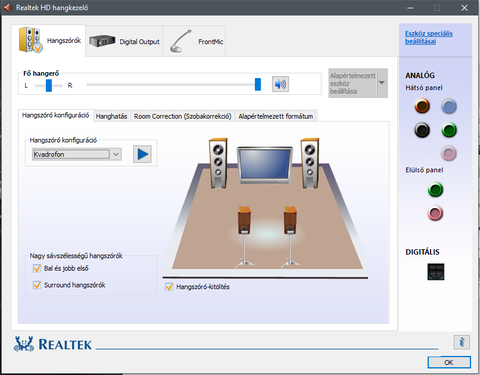Click the TV screen in room diagram
Screen dimensions: 480x375
(x=265, y=165)
